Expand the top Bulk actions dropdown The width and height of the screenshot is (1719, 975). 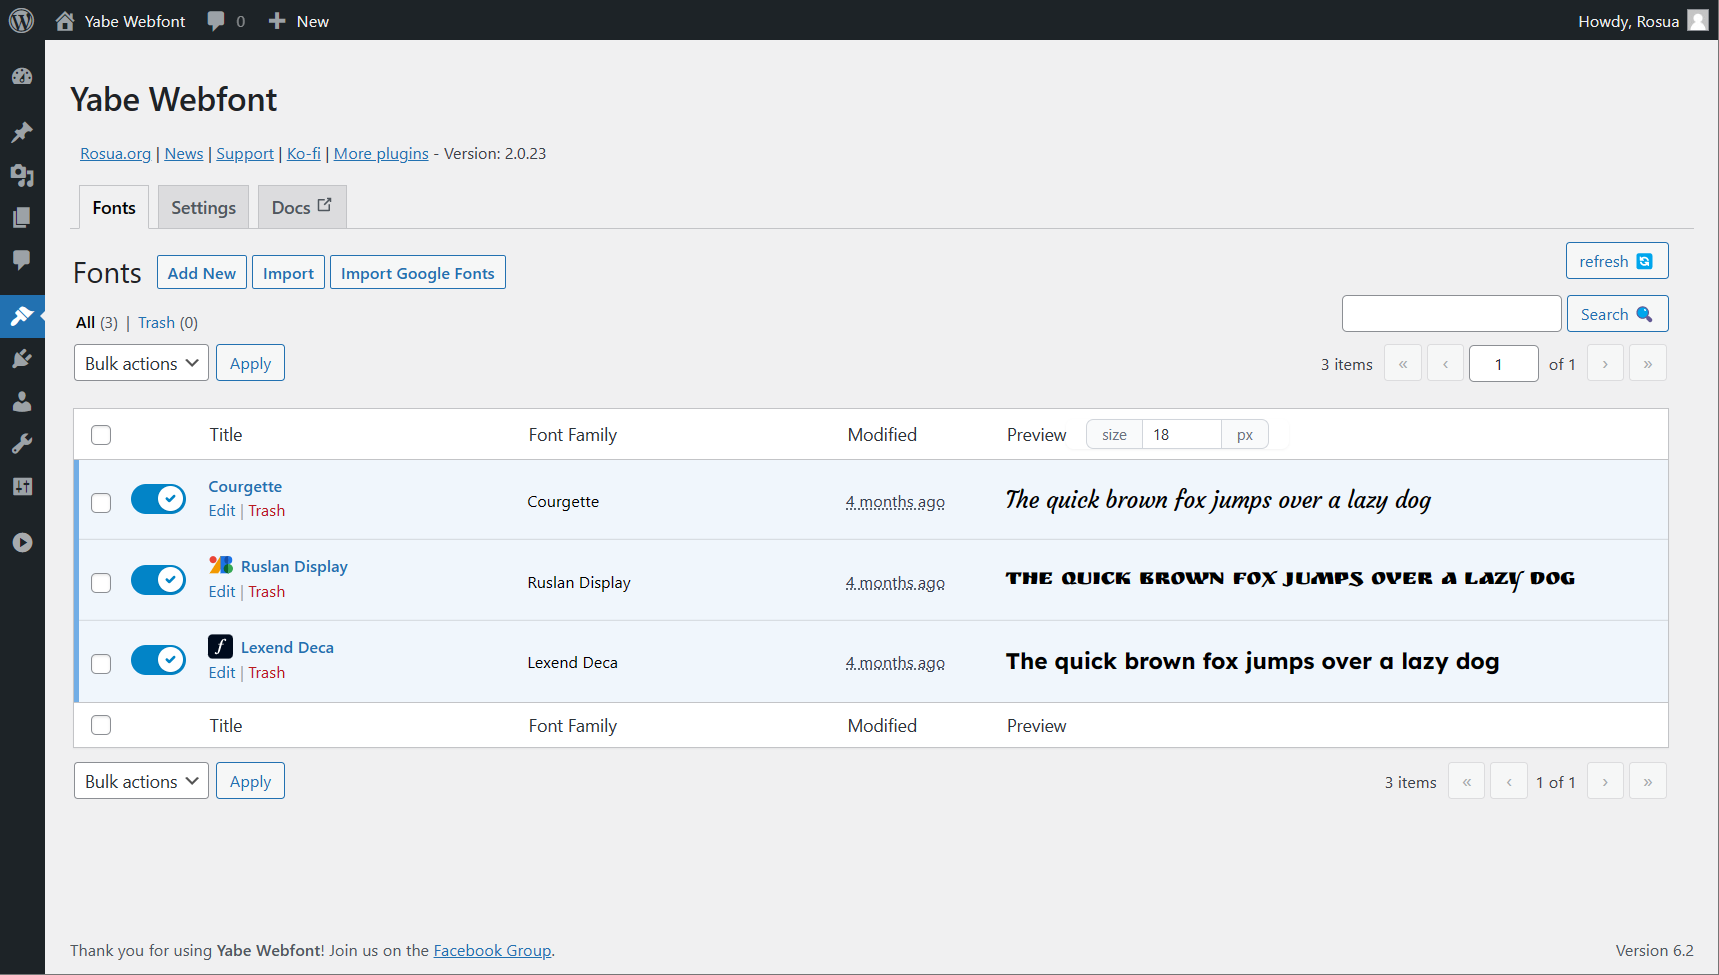141,363
